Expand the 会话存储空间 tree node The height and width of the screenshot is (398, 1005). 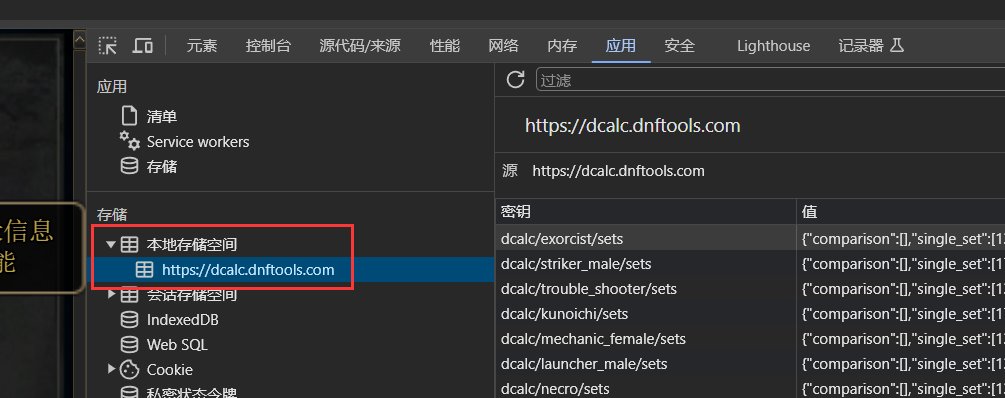point(111,294)
